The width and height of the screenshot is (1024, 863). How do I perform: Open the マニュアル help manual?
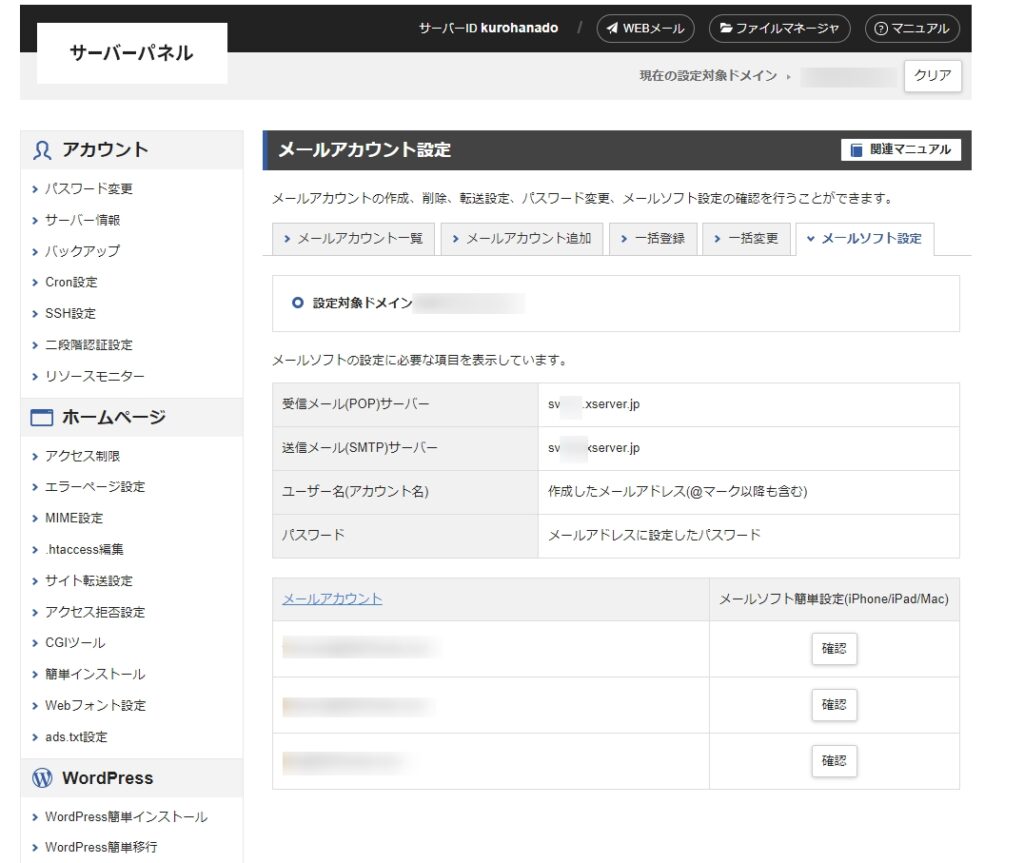coord(911,29)
